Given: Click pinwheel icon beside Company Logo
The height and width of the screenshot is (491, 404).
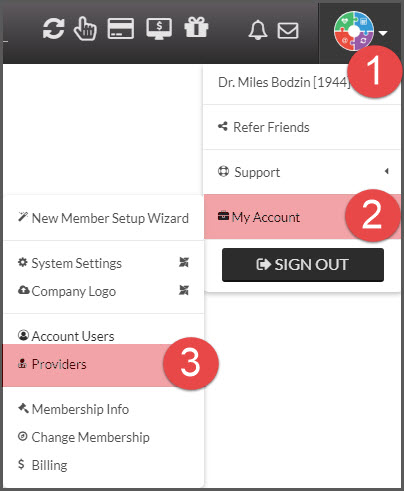Looking at the screenshot, I should [184, 290].
